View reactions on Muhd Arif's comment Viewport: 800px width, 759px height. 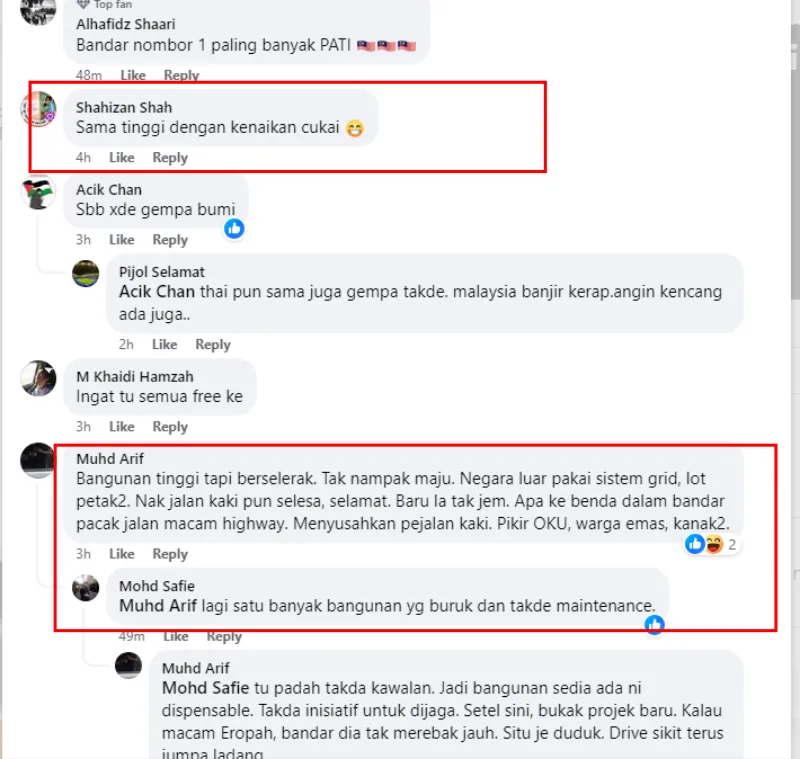click(x=712, y=544)
